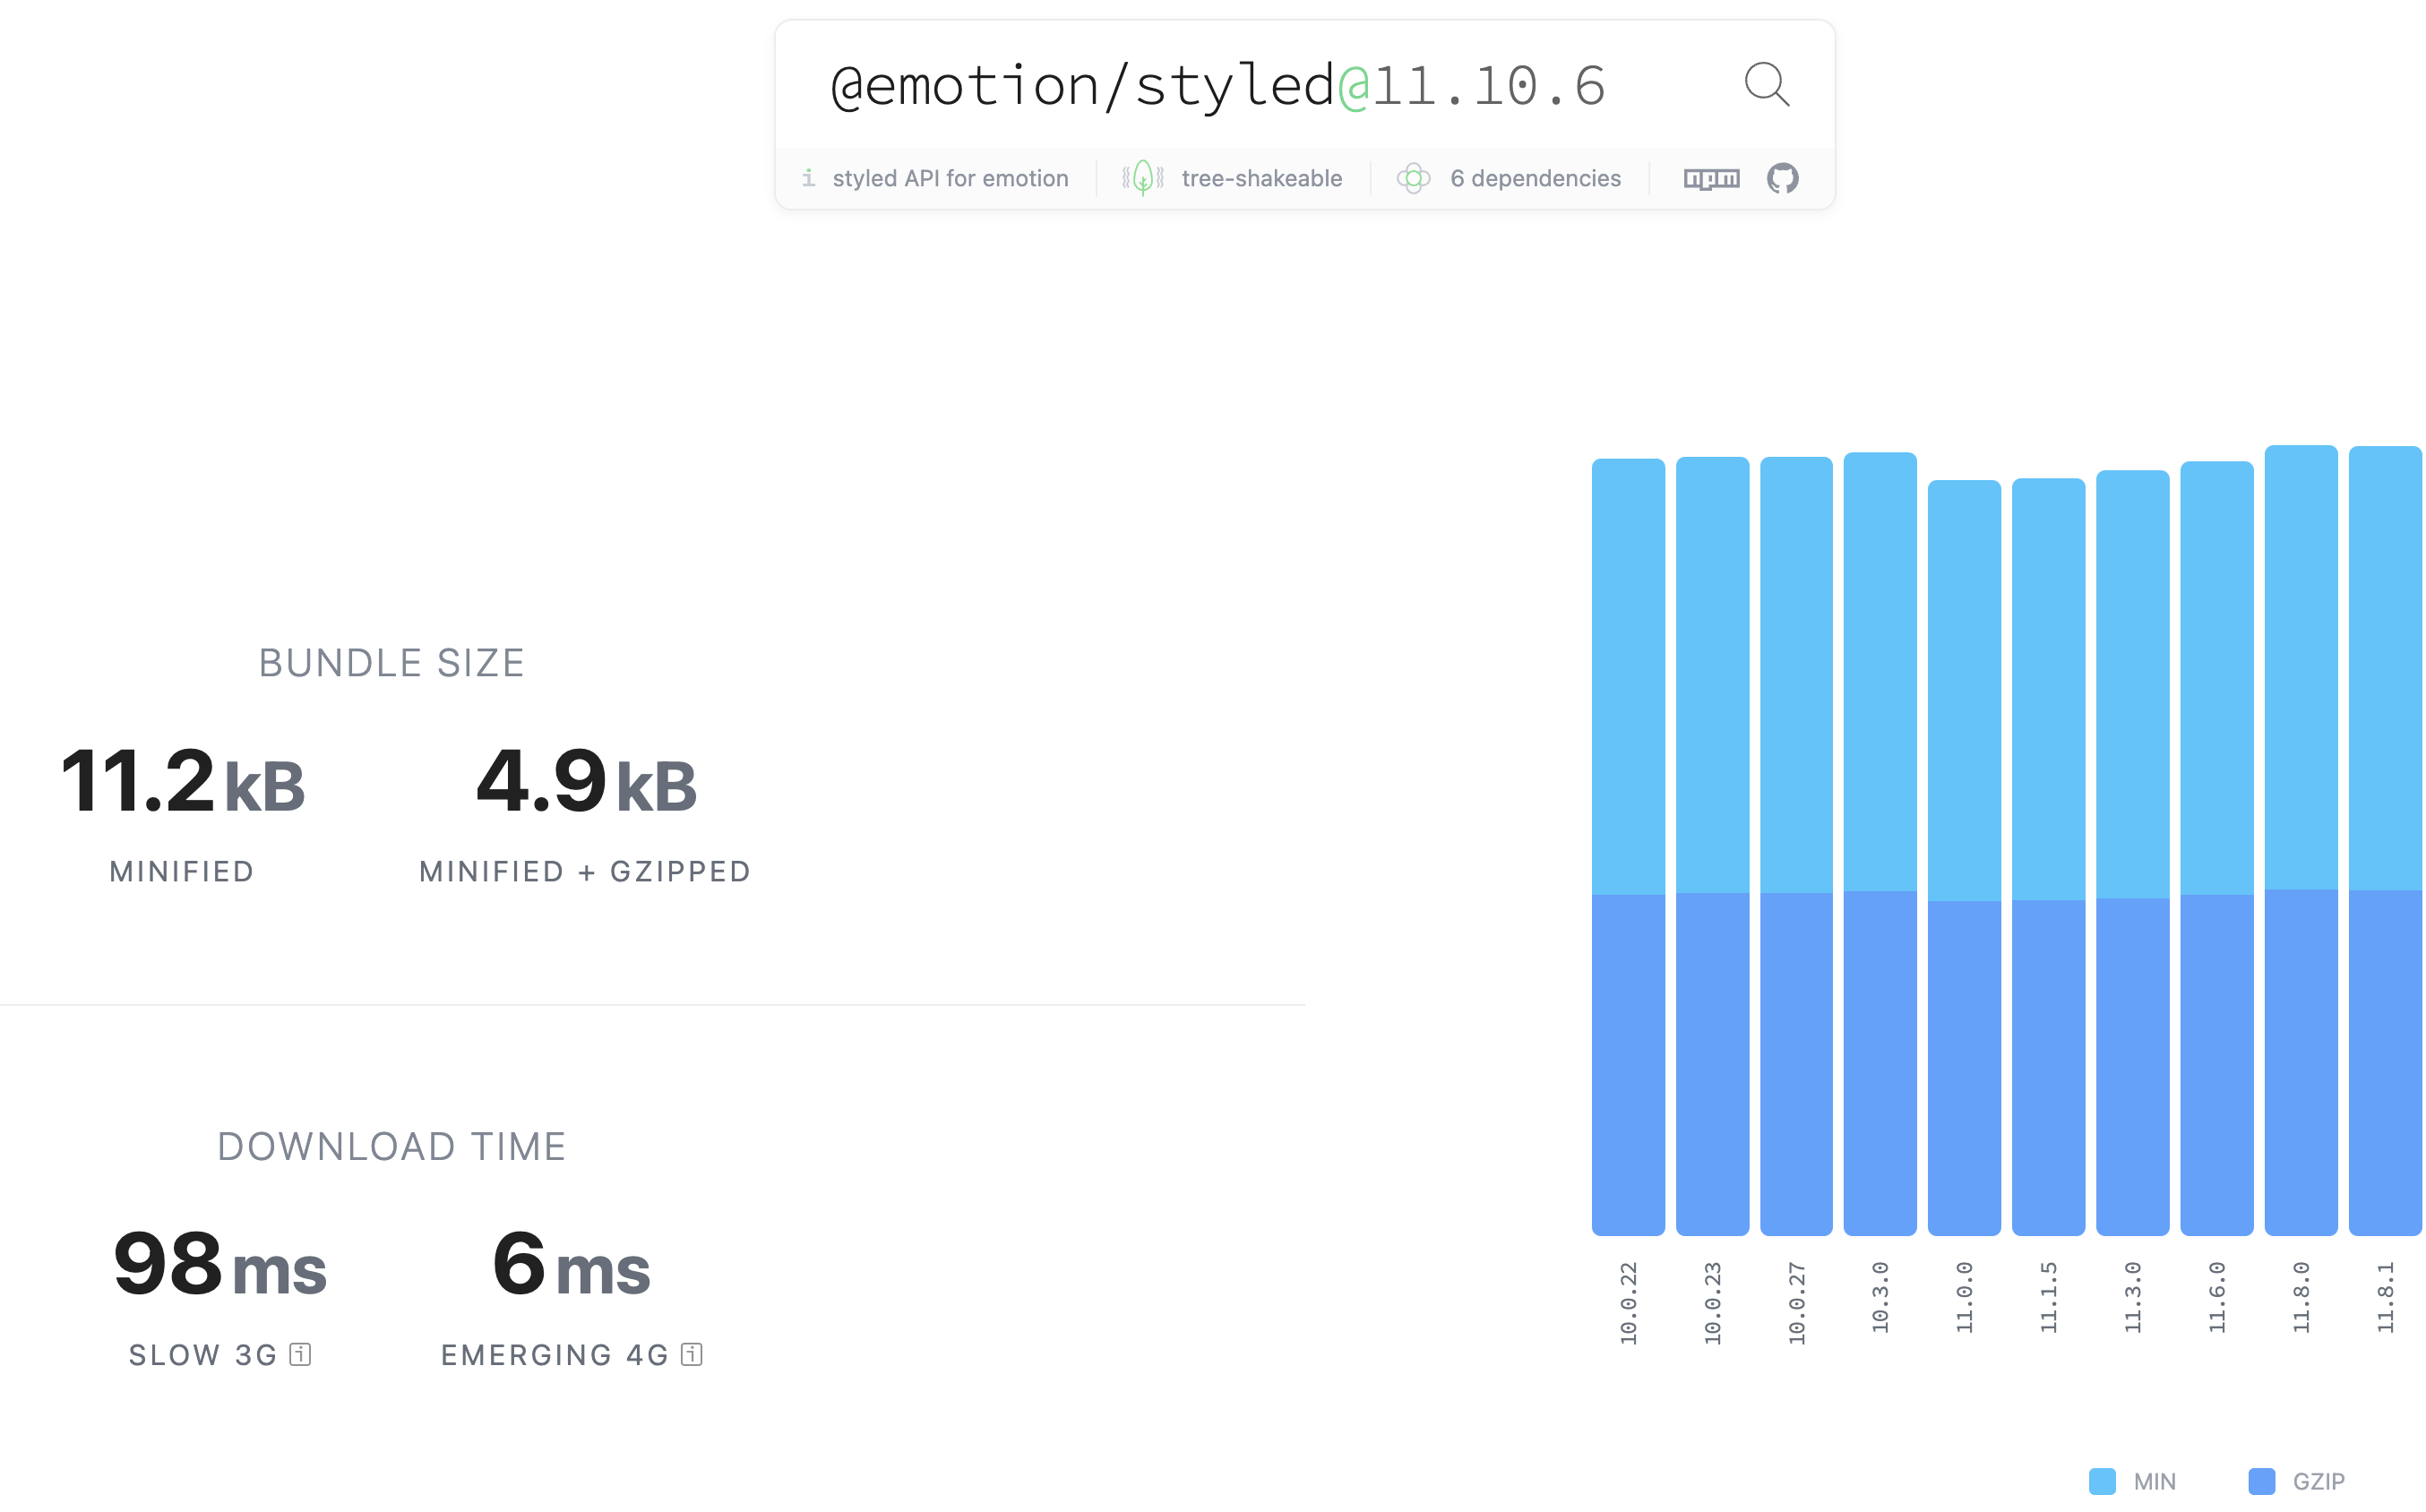Click the tree-shakeable leaf icon
Viewport: 2426px width, 1512px height.
point(1143,179)
